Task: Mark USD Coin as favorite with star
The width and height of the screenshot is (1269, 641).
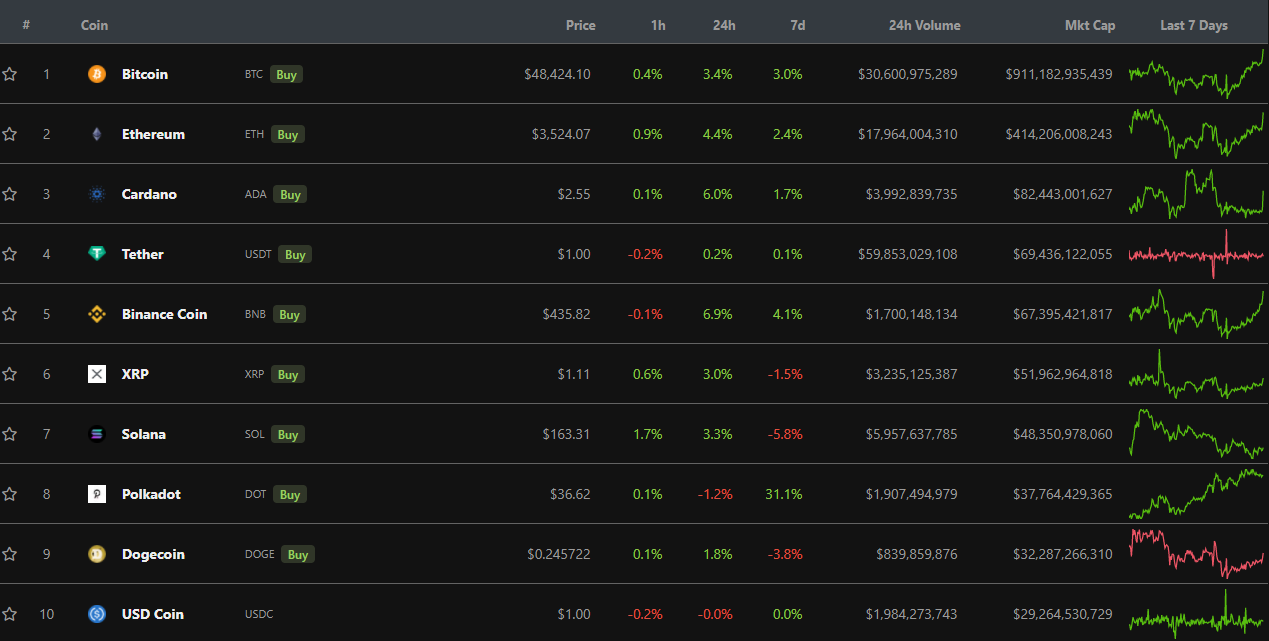Action: [x=10, y=614]
